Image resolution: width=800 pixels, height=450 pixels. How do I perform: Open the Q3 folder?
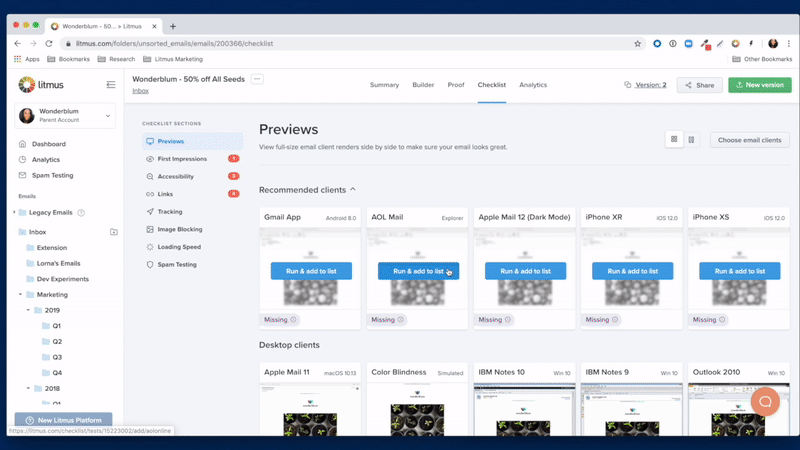pos(57,357)
